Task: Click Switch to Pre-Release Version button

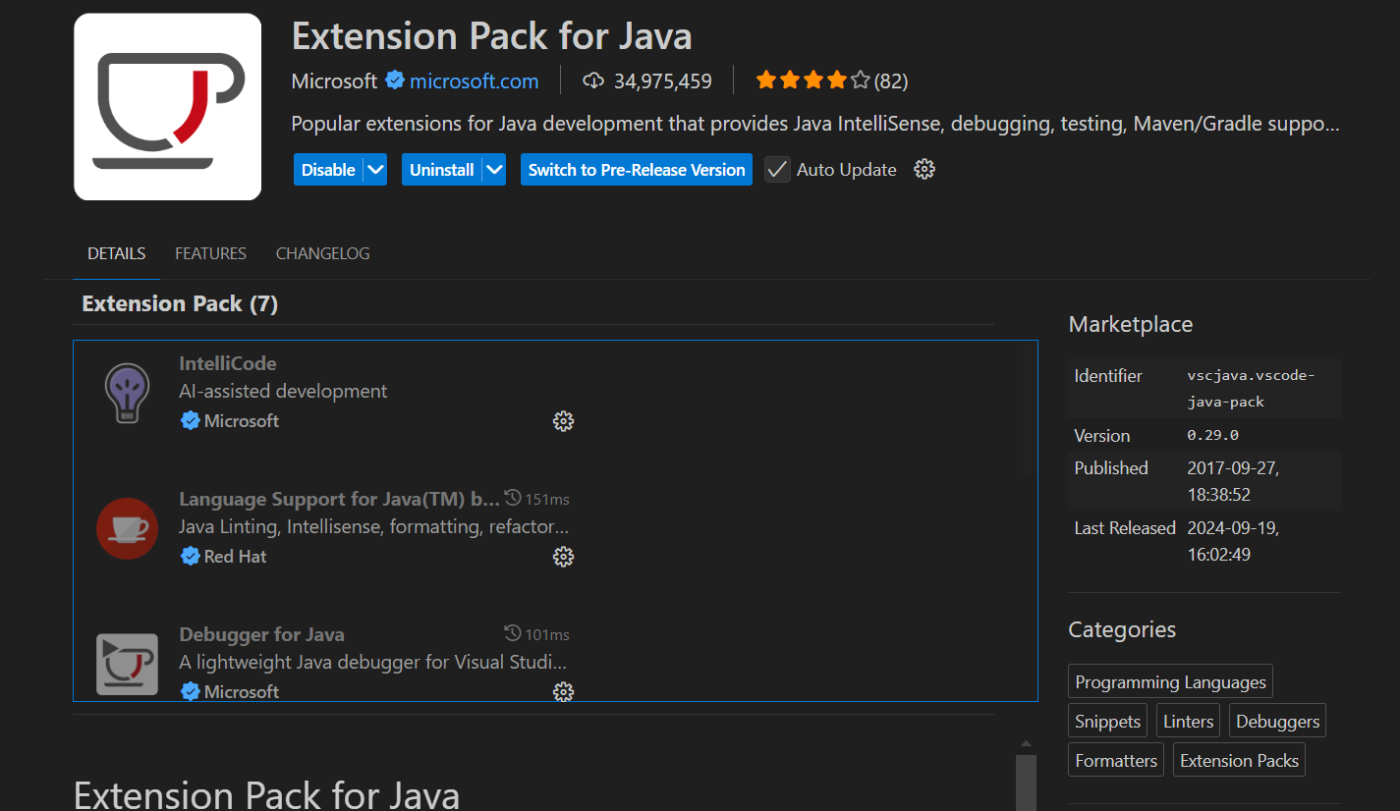Action: click(x=636, y=169)
